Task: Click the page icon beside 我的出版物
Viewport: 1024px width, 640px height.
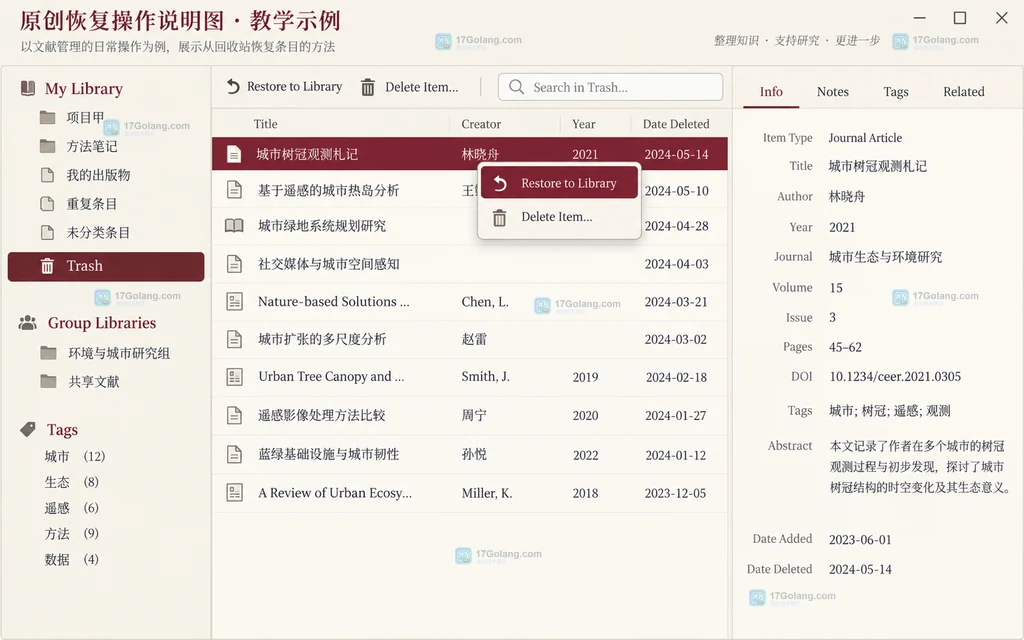Action: tap(47, 175)
